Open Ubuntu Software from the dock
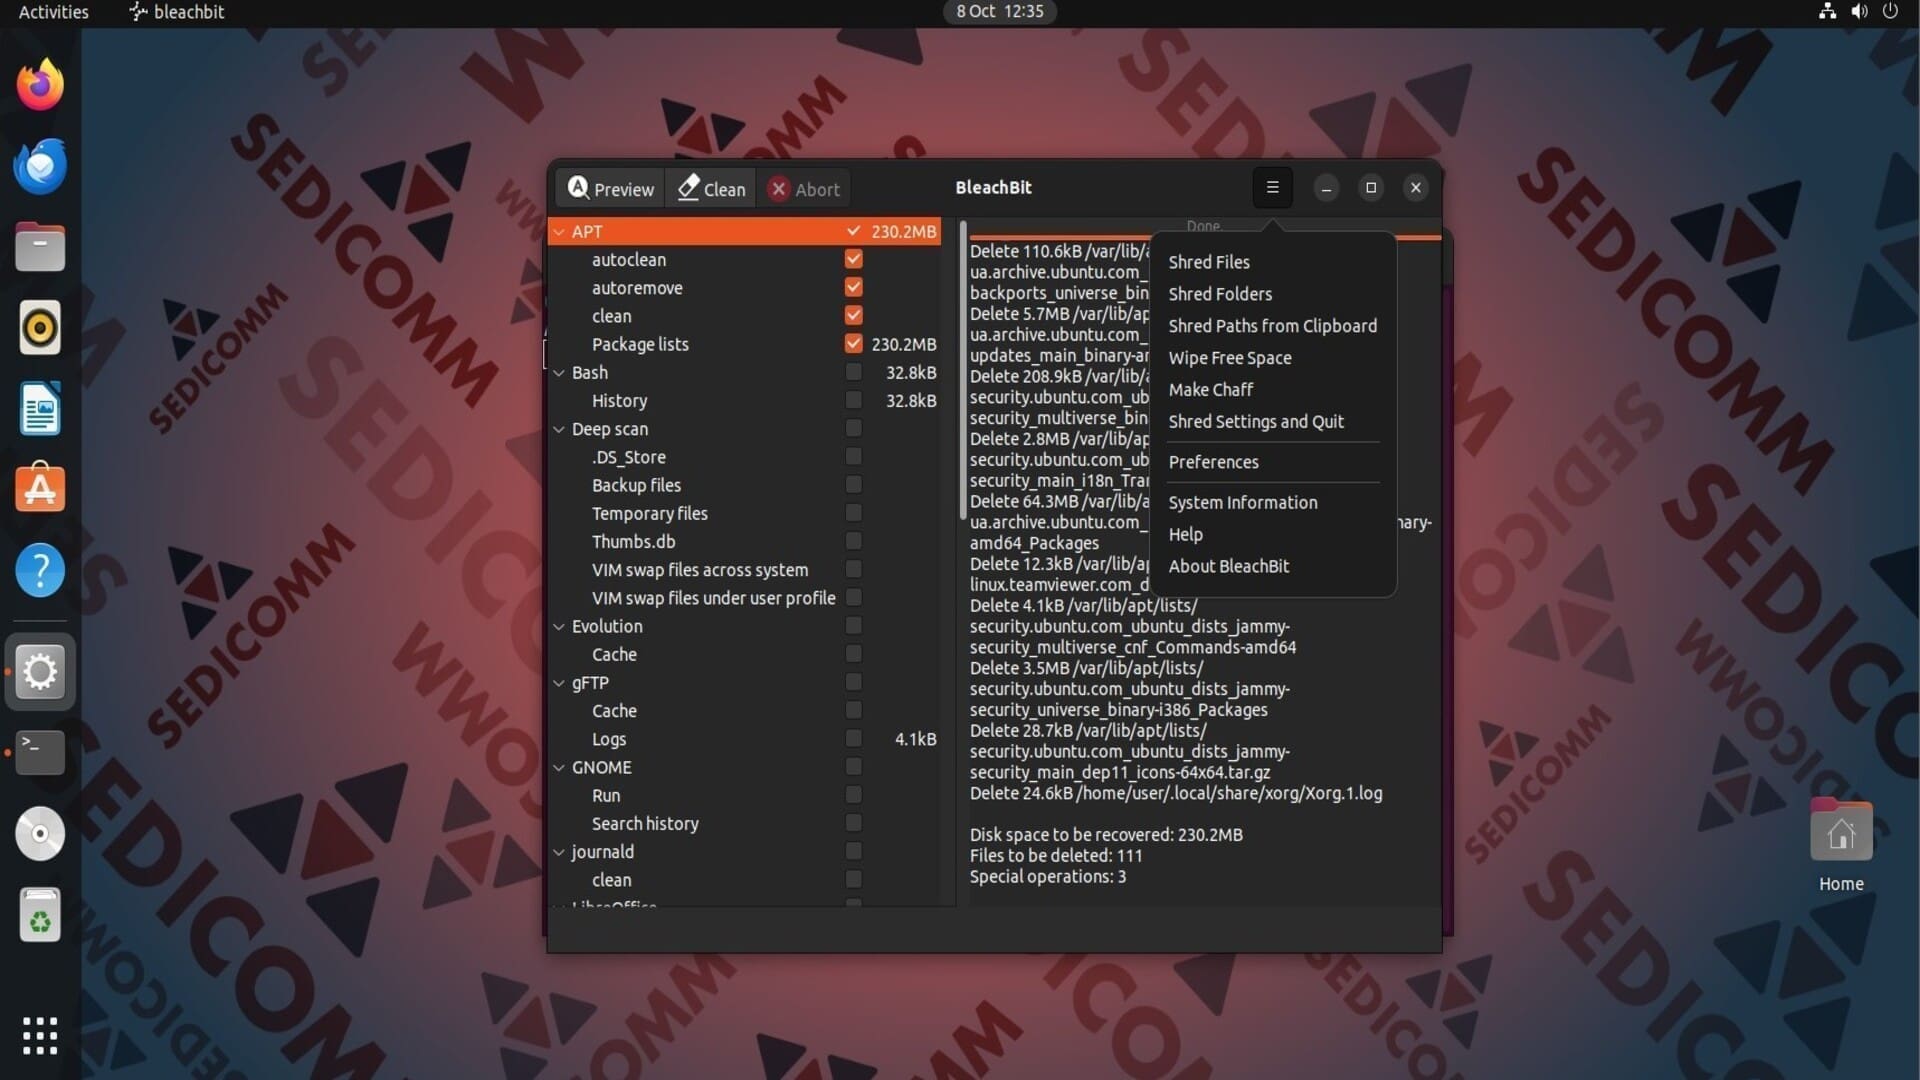The height and width of the screenshot is (1080, 1920). pyautogui.click(x=40, y=489)
